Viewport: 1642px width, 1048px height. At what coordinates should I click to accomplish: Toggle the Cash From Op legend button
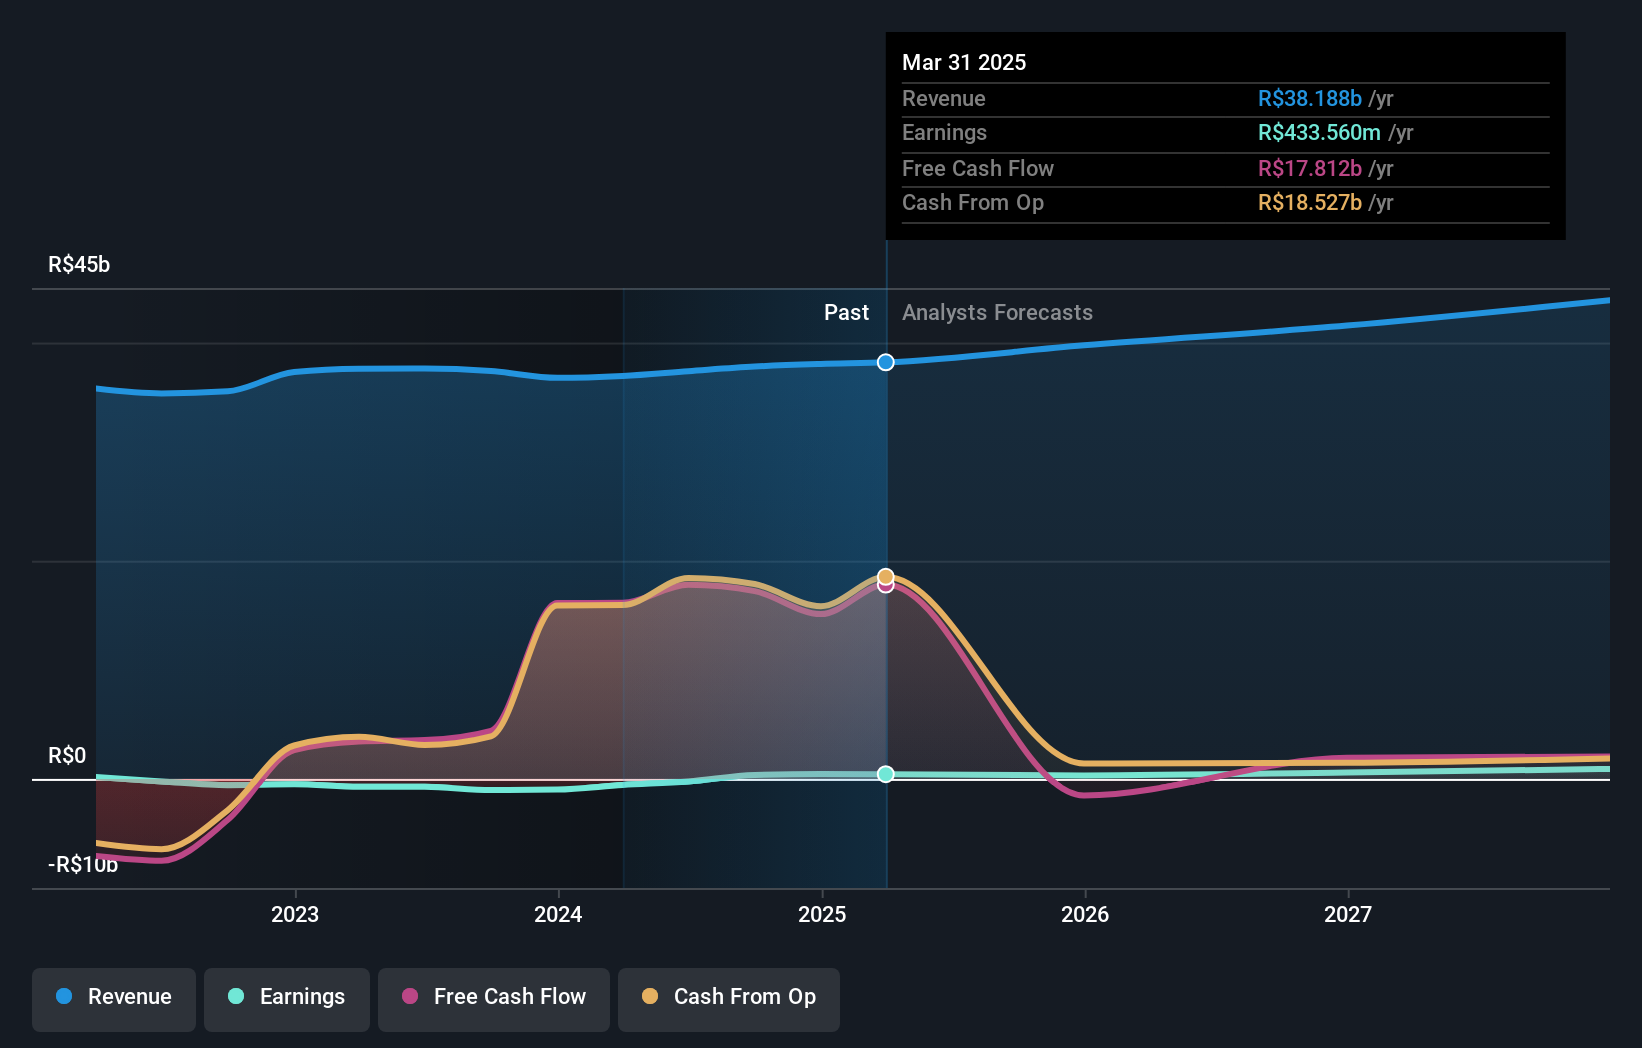(x=729, y=999)
